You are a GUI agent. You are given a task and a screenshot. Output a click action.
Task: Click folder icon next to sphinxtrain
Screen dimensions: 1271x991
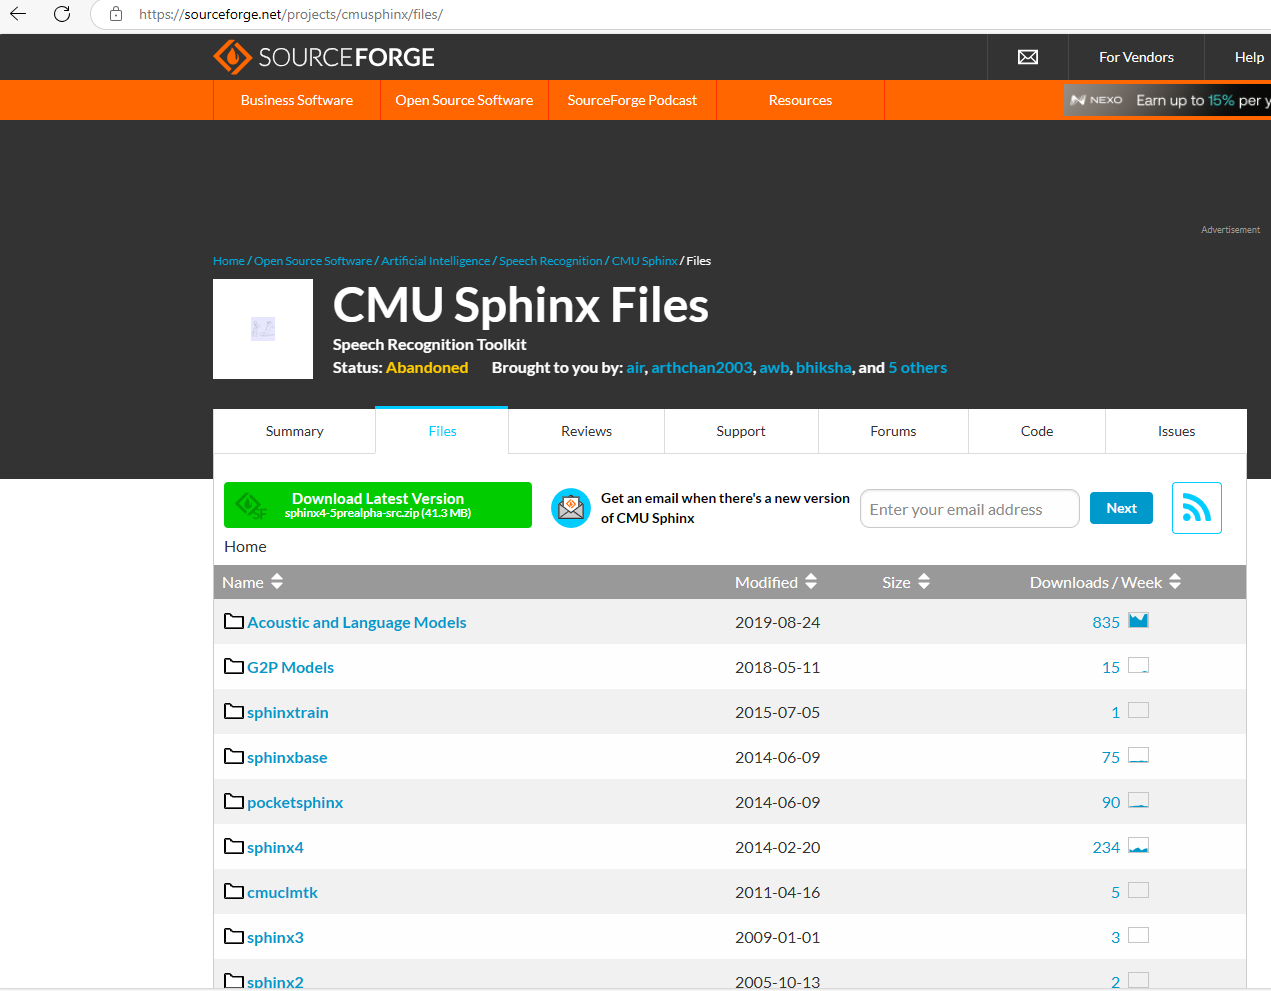234,711
